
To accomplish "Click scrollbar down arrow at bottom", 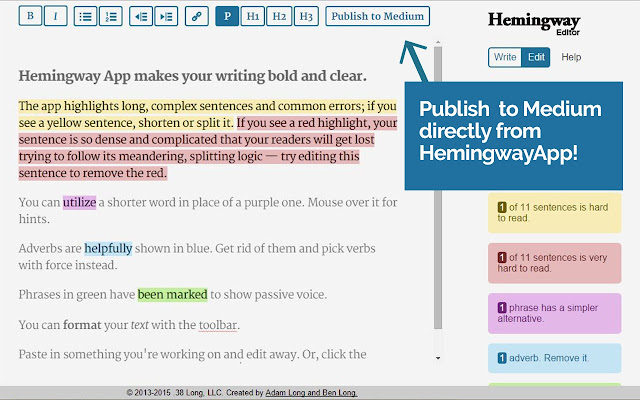I will click(438, 358).
